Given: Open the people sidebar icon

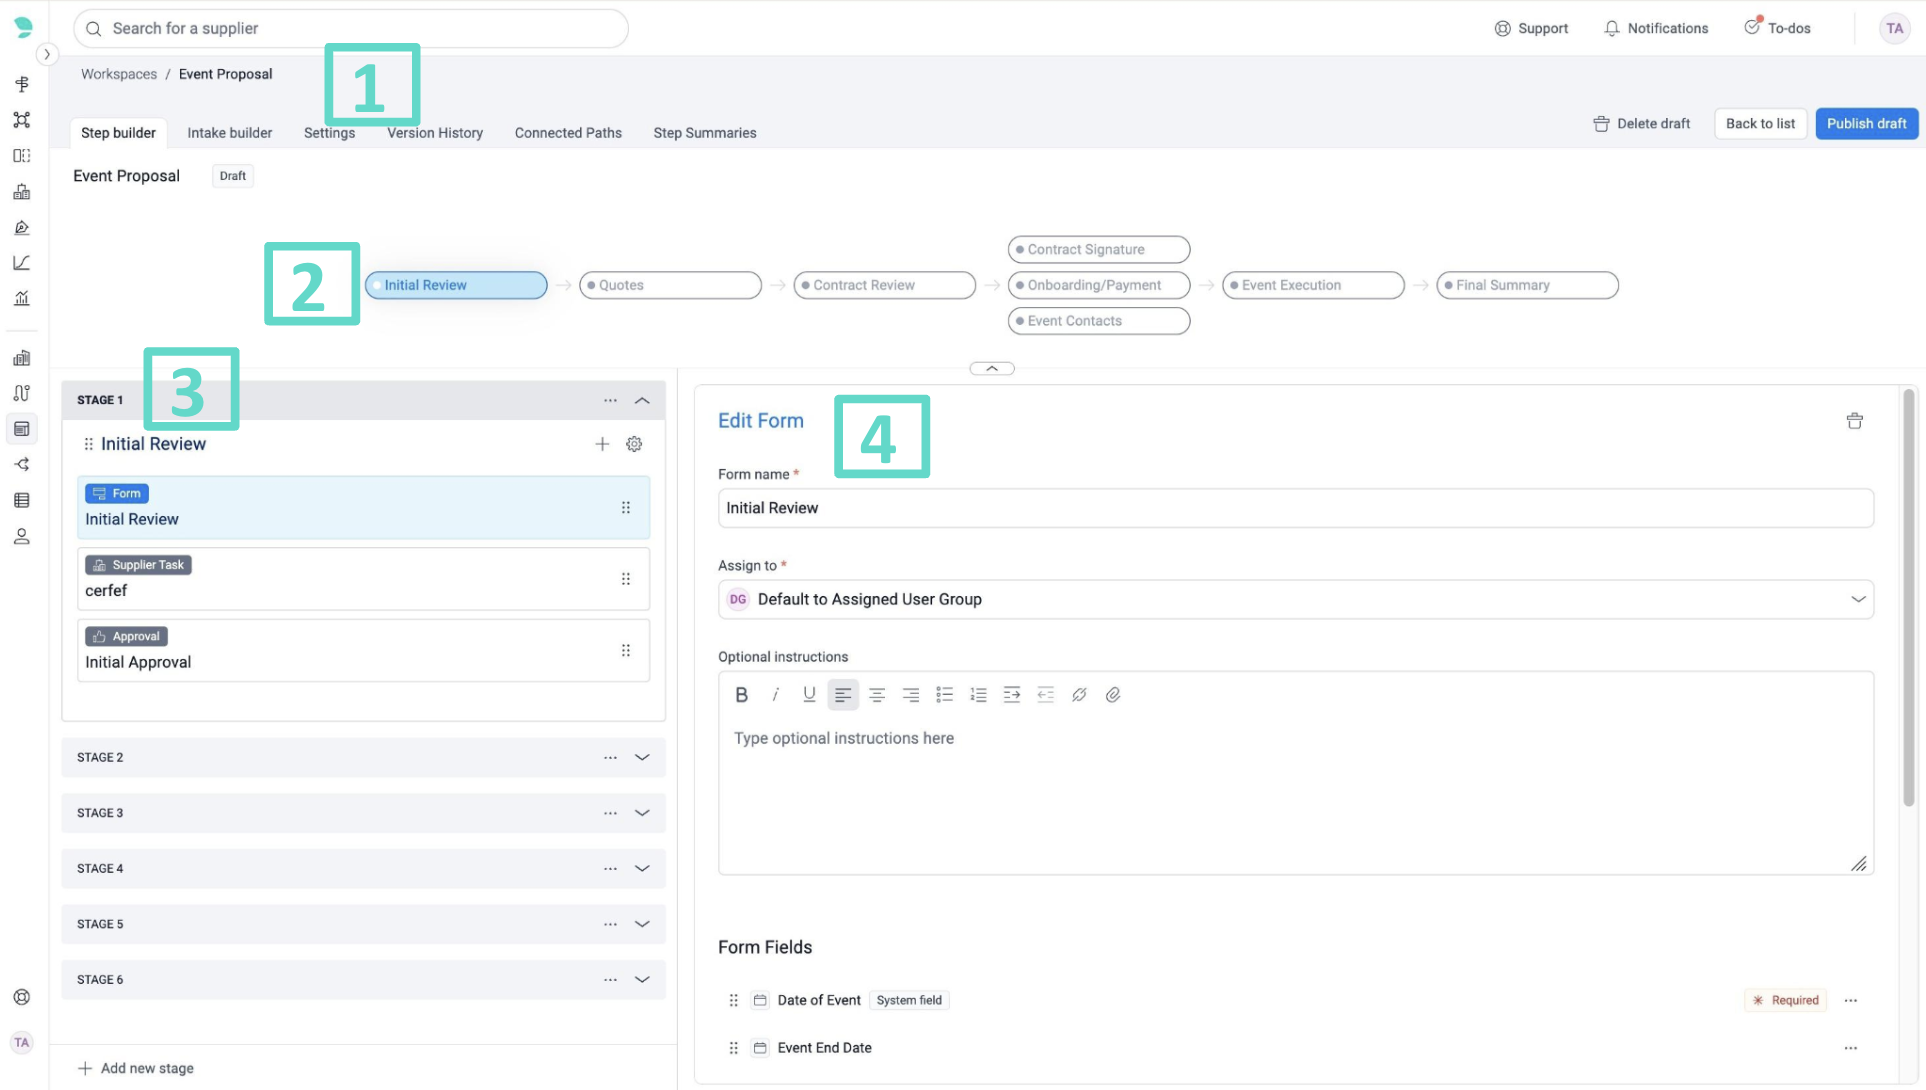Looking at the screenshot, I should [22, 537].
